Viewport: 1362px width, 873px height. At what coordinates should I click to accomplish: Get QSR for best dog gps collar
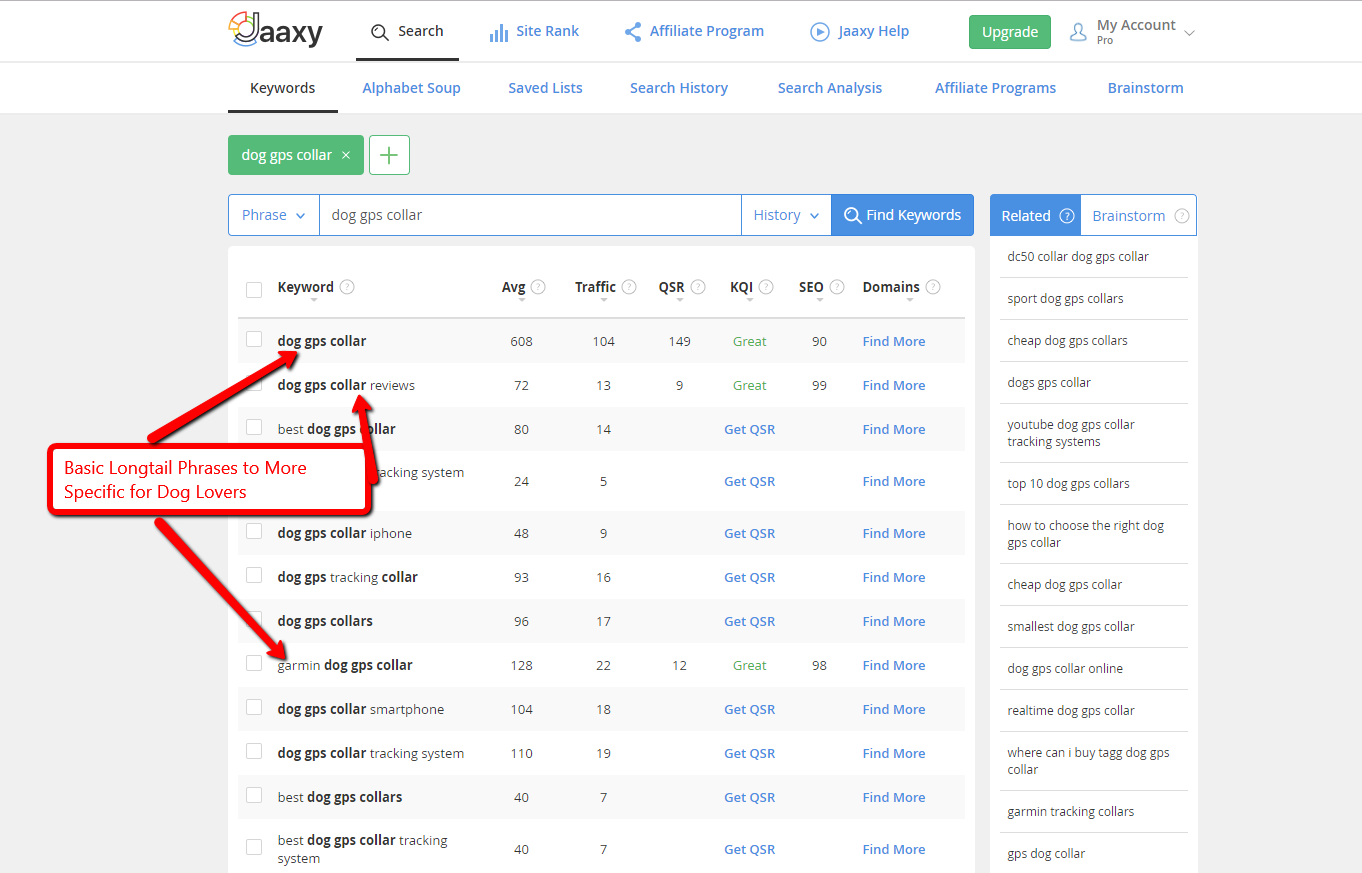749,429
